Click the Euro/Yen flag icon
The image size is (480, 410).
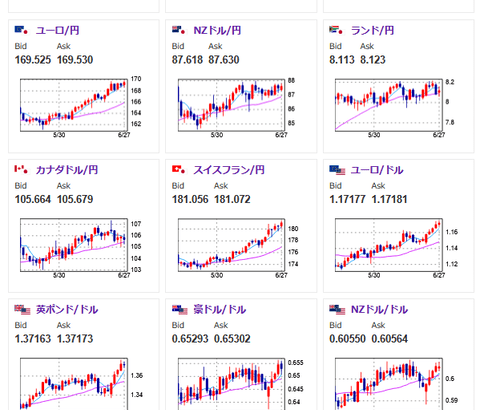(21, 30)
